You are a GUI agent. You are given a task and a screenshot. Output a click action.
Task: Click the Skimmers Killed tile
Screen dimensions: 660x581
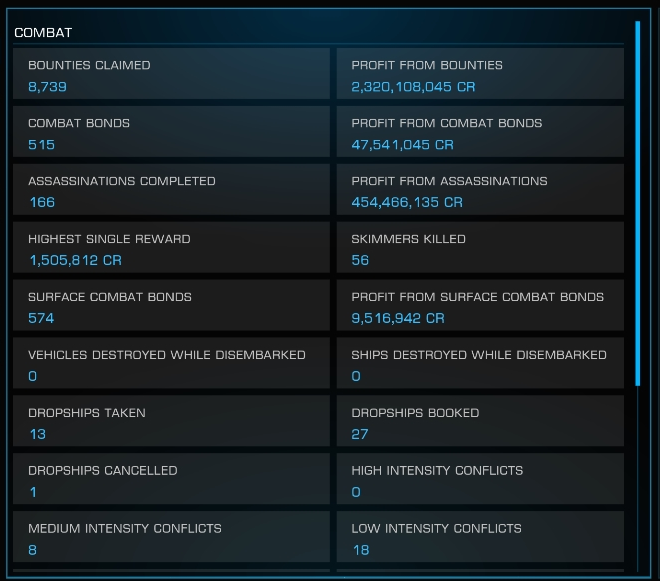(x=480, y=247)
